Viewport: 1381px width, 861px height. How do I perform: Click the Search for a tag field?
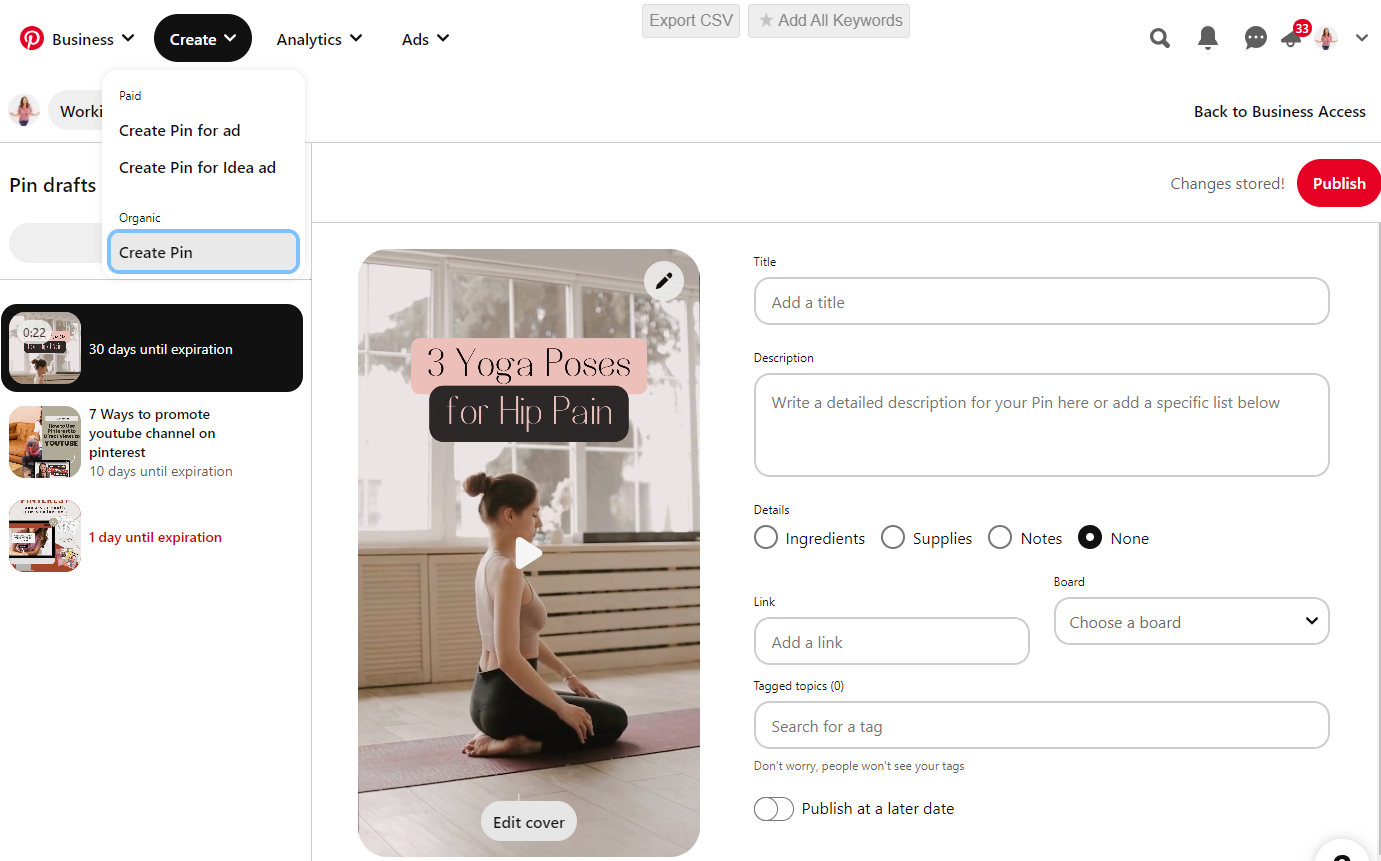[x=1041, y=725]
